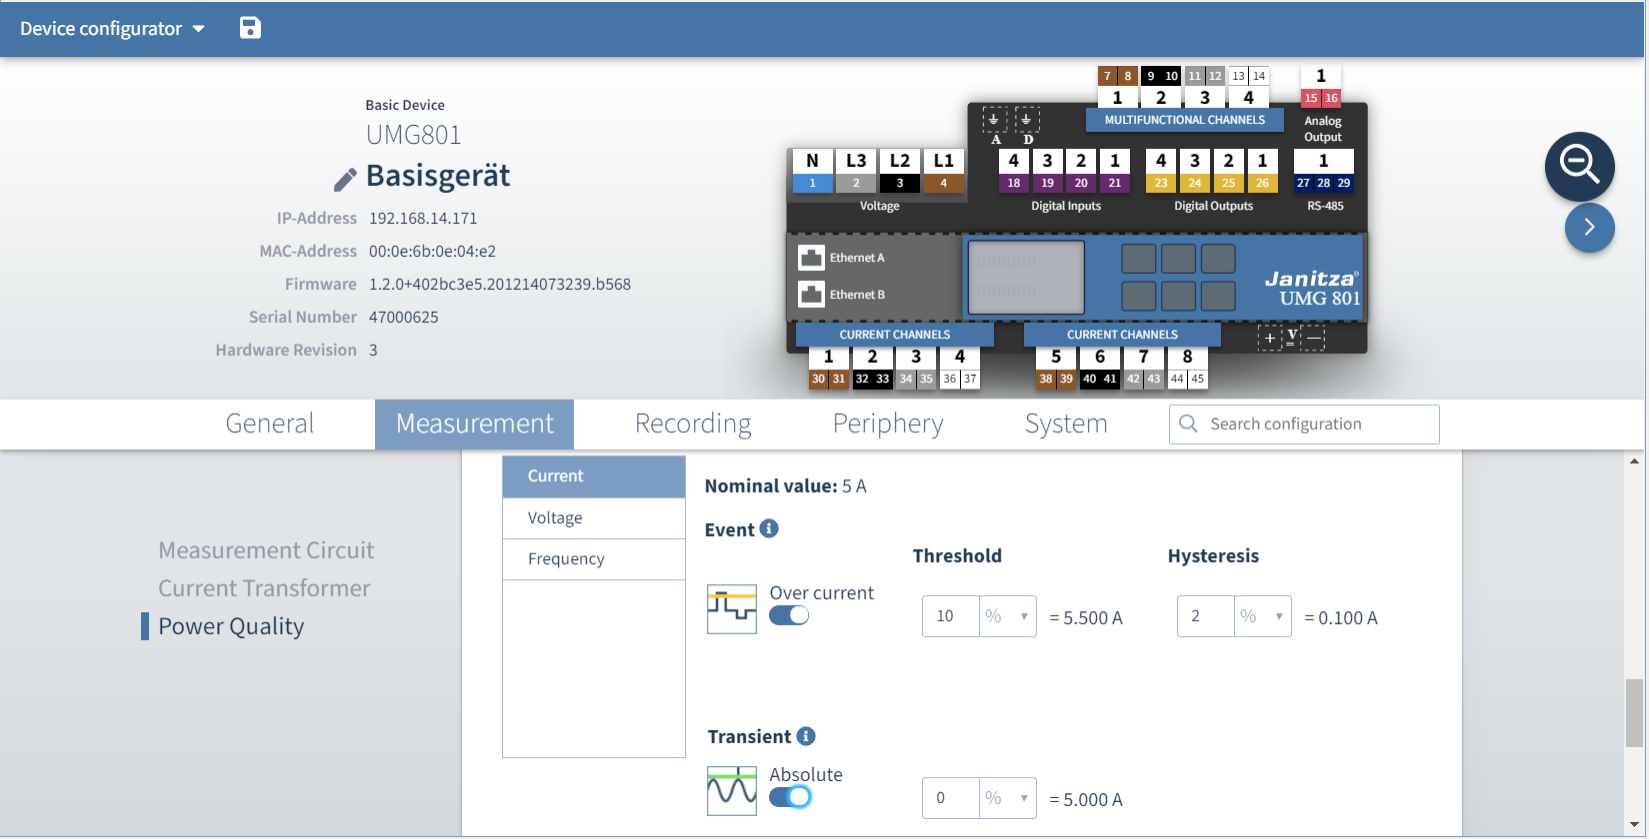Click Digital Inputs terminal 4
Viewport: 1649px width, 839px height.
click(1014, 171)
